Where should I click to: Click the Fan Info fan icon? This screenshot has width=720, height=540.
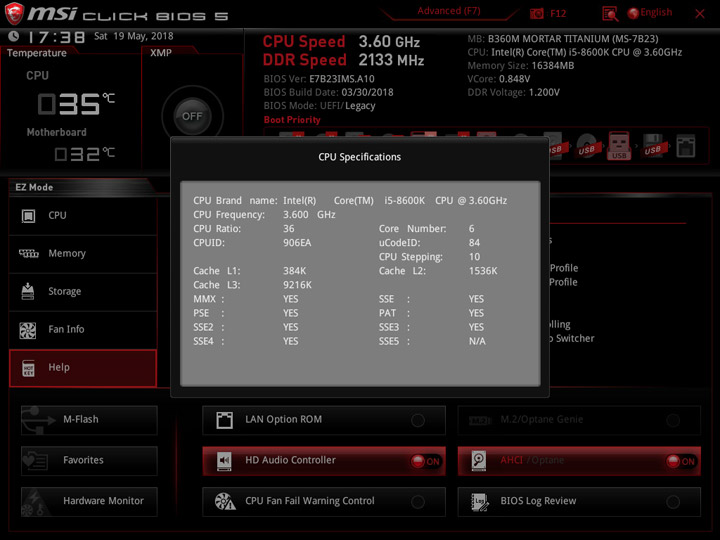28,330
